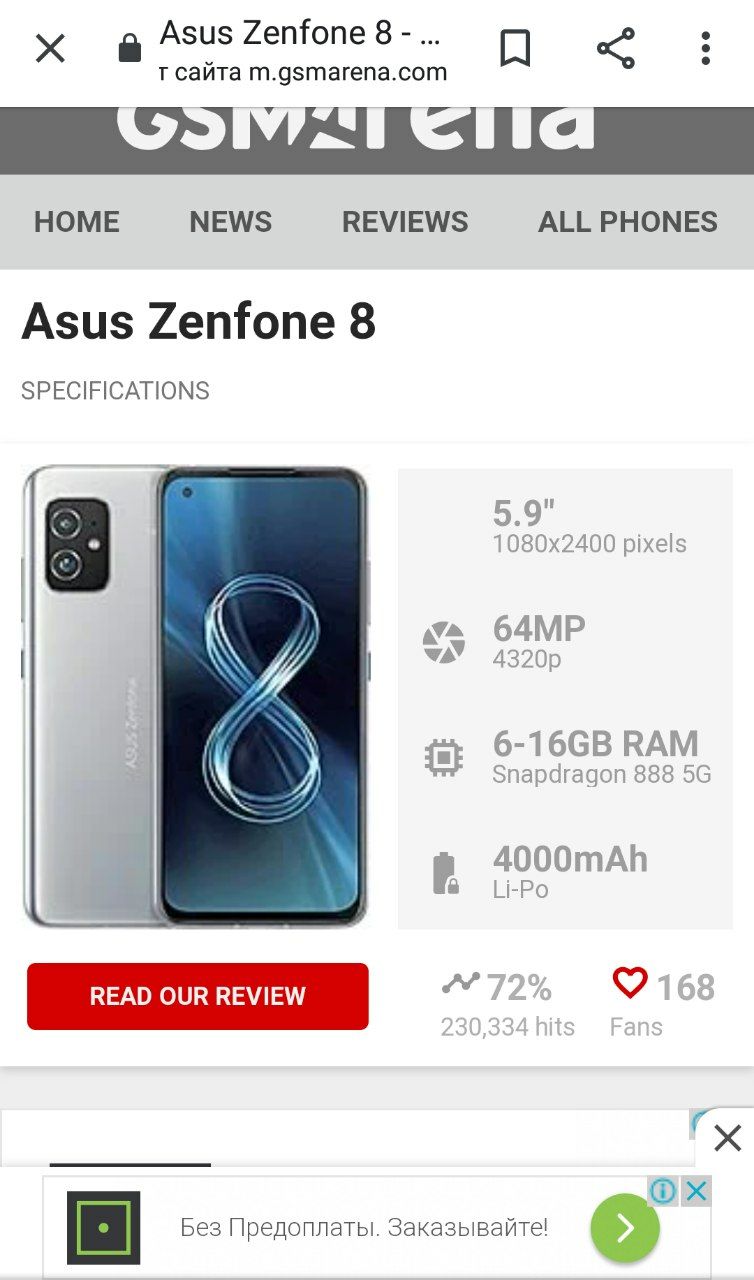This screenshot has width=754, height=1280.
Task: Open the three-dot browser menu
Action: tap(705, 48)
